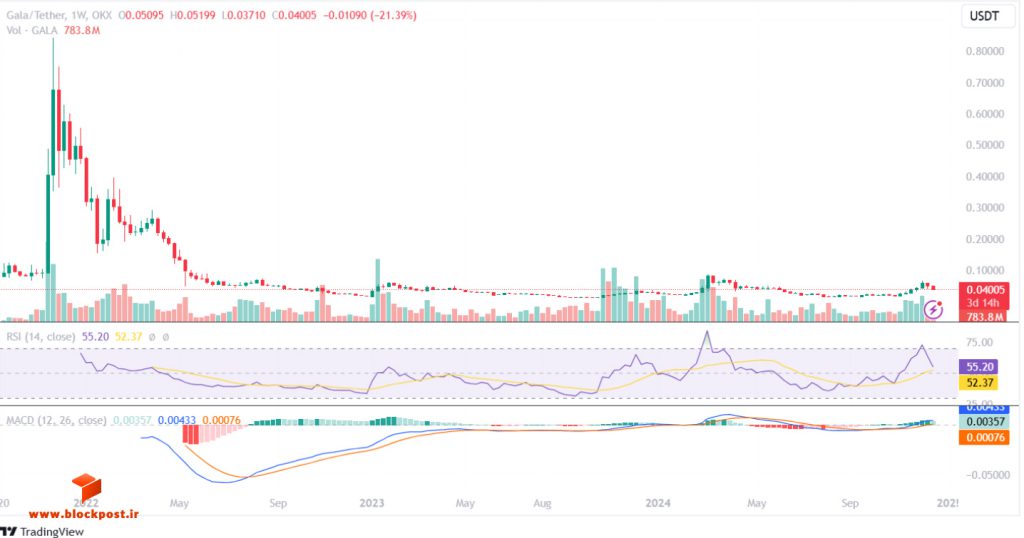This screenshot has height=538, width=1024.
Task: Click the purple lightning flash icon
Action: (x=933, y=309)
